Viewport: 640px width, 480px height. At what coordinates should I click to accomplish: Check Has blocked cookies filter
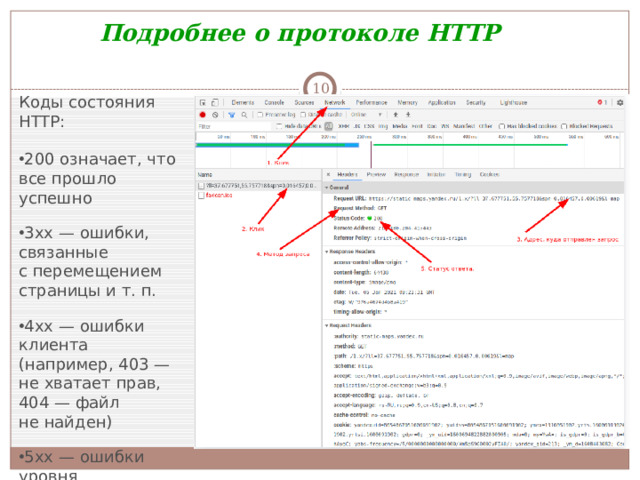[x=502, y=126]
